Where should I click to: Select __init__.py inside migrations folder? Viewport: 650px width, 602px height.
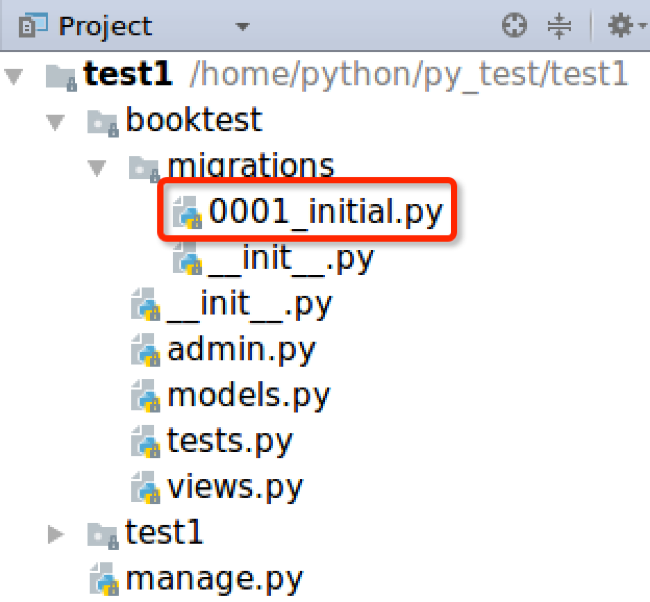291,258
